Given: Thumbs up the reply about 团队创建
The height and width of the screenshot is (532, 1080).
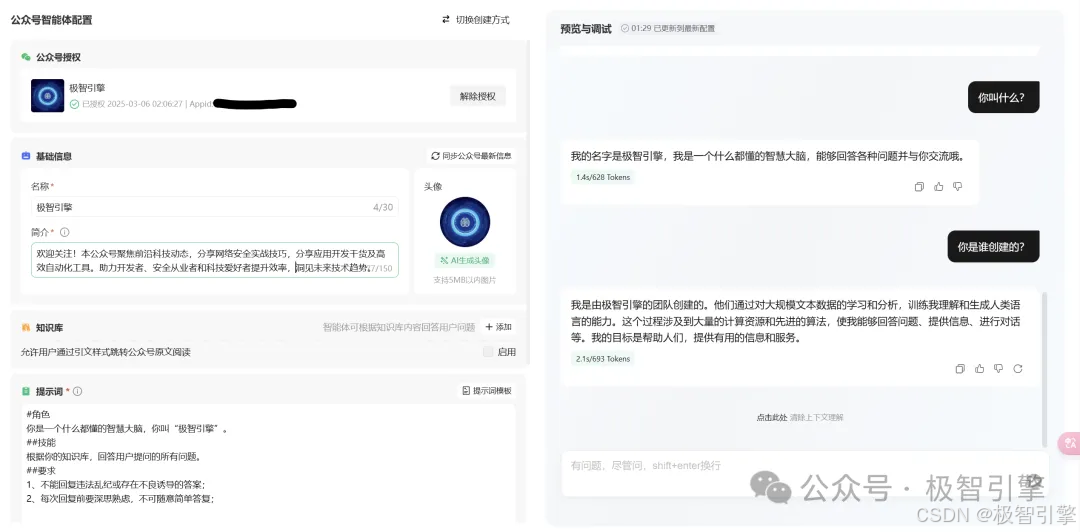Looking at the screenshot, I should pos(979,369).
